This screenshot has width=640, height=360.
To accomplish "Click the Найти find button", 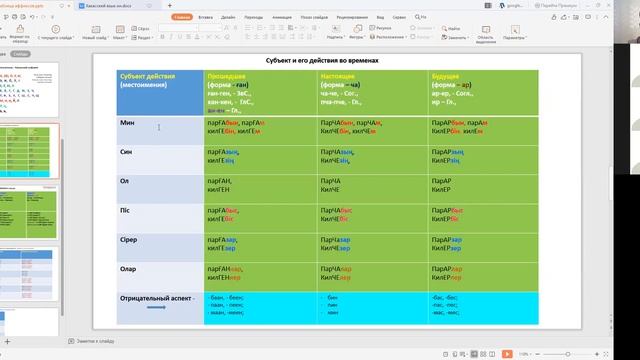I will (451, 29).
